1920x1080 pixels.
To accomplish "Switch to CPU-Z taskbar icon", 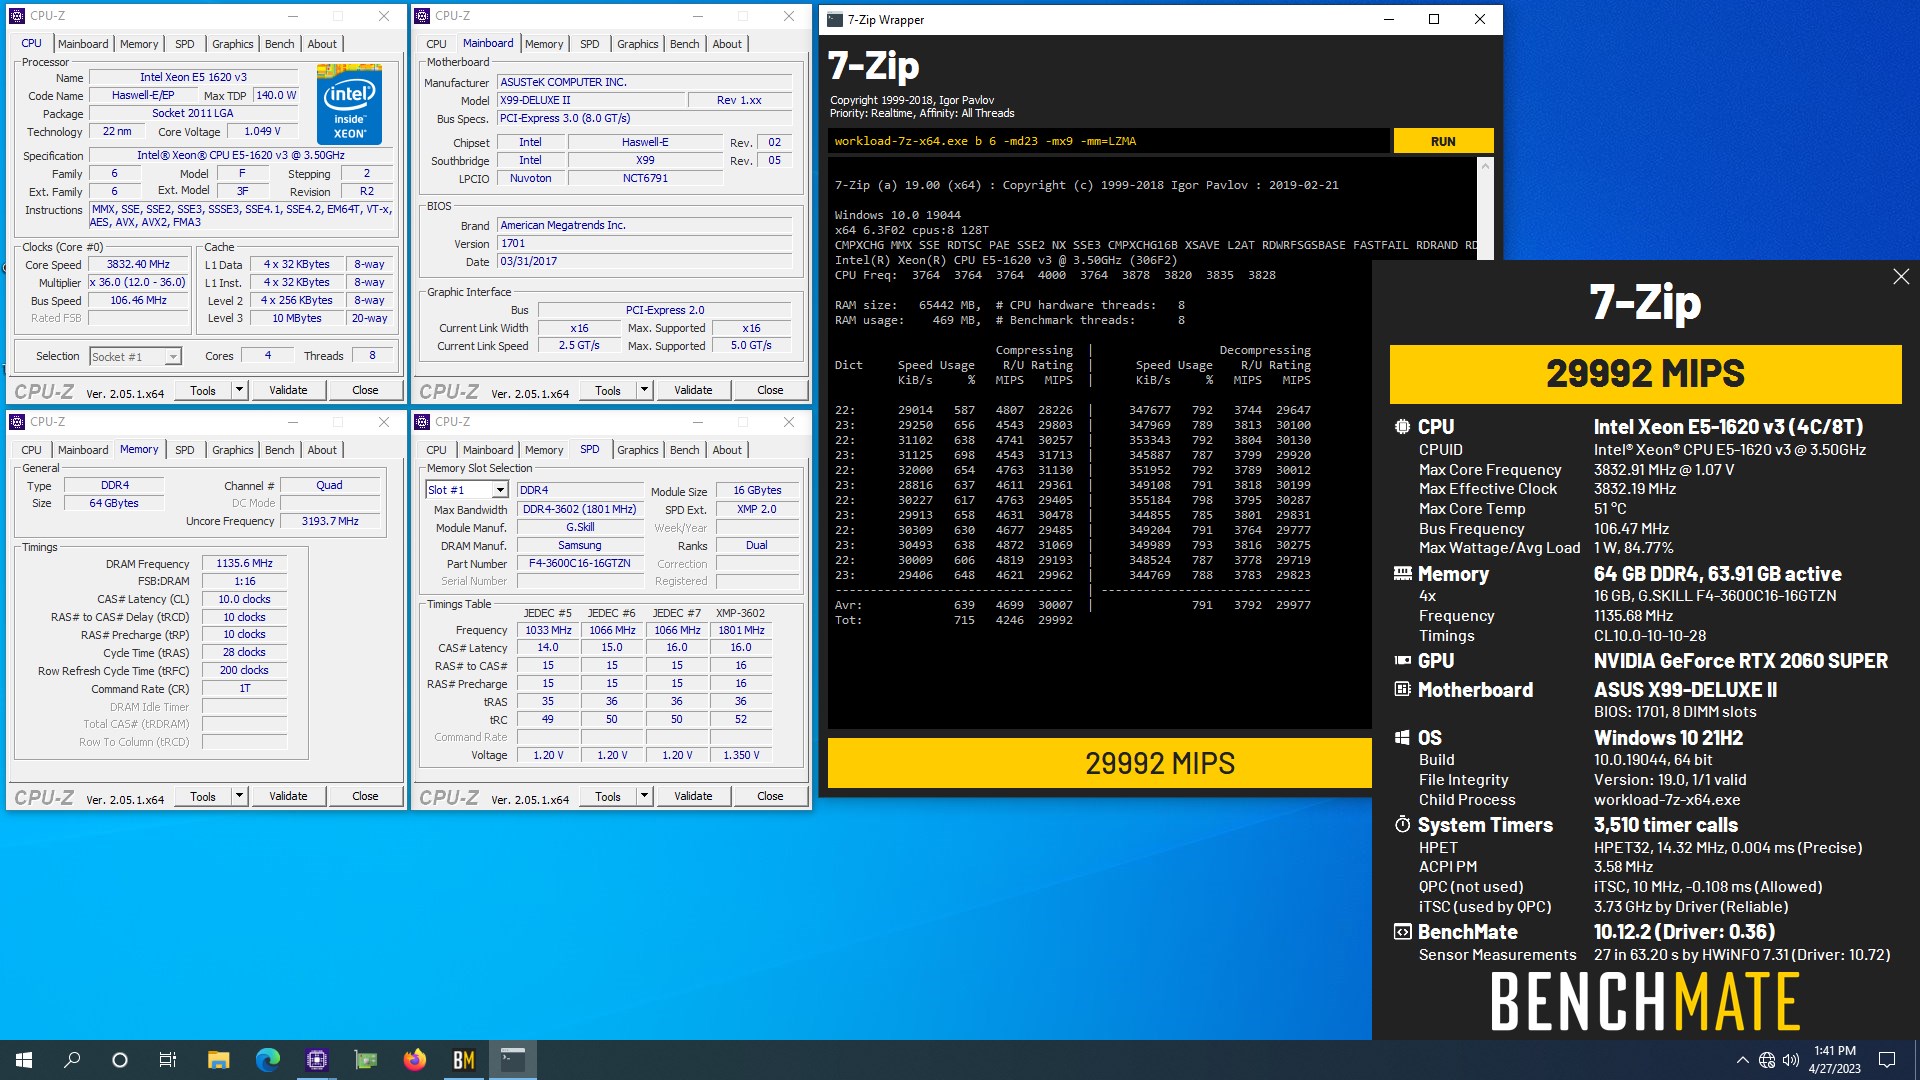I will (316, 1060).
